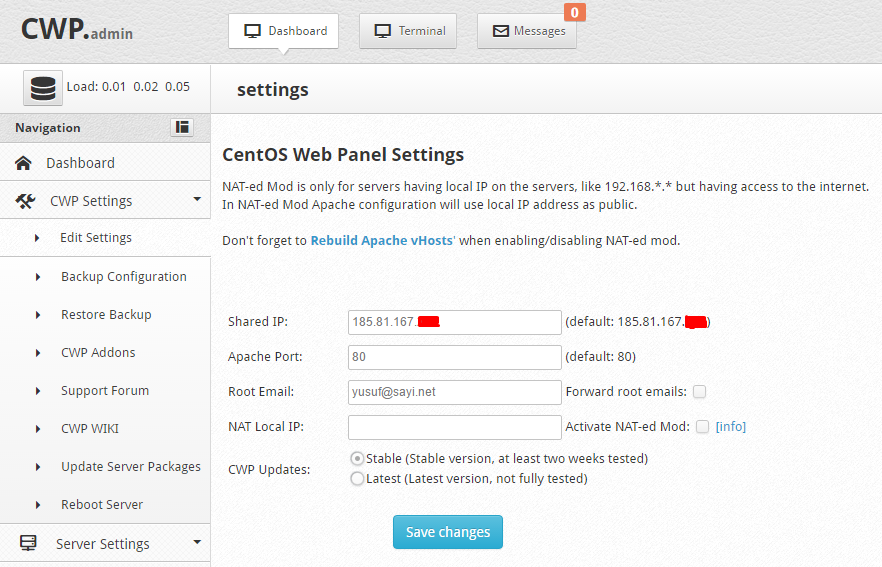Click arrow bullet next to Reboot Server
The image size is (882, 567).
coord(38,505)
